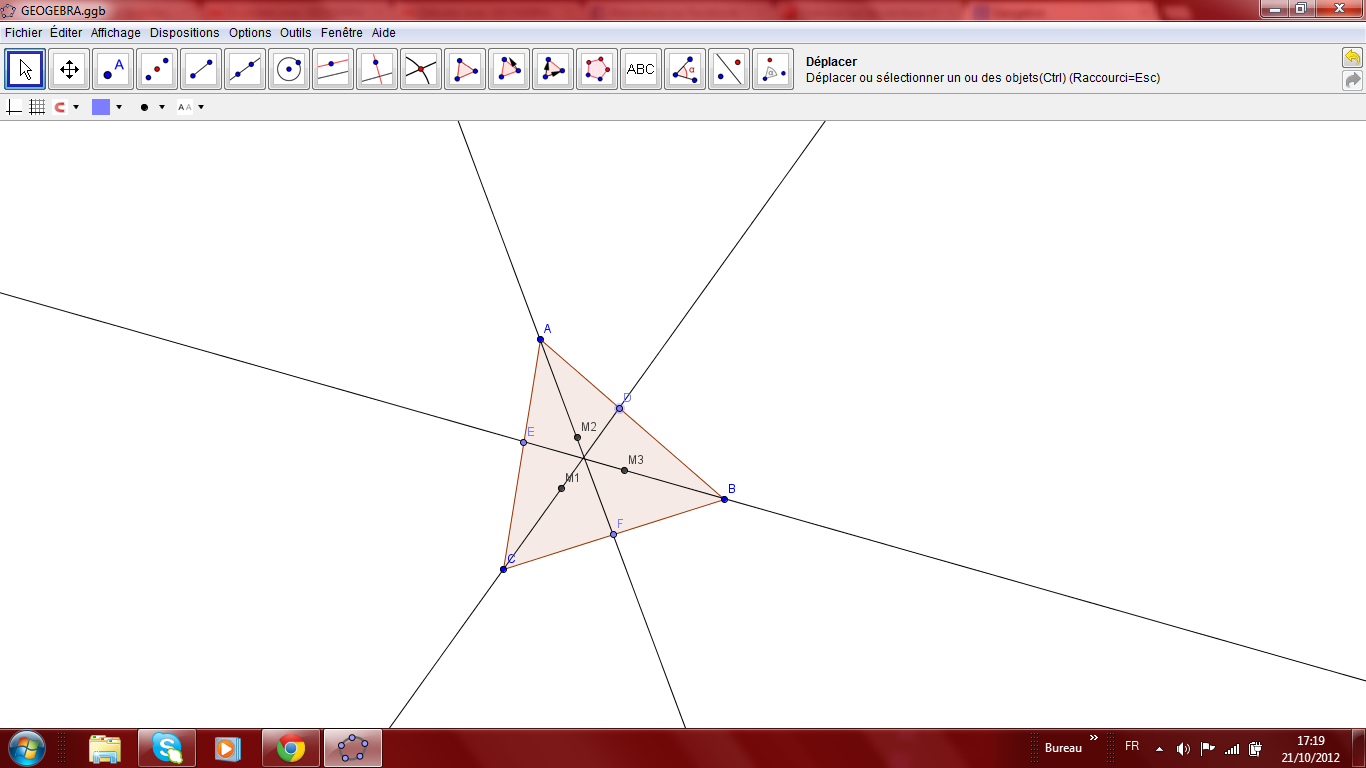
Task: Select the Move Graphics View cross-arrows tool
Action: pyautogui.click(x=70, y=69)
